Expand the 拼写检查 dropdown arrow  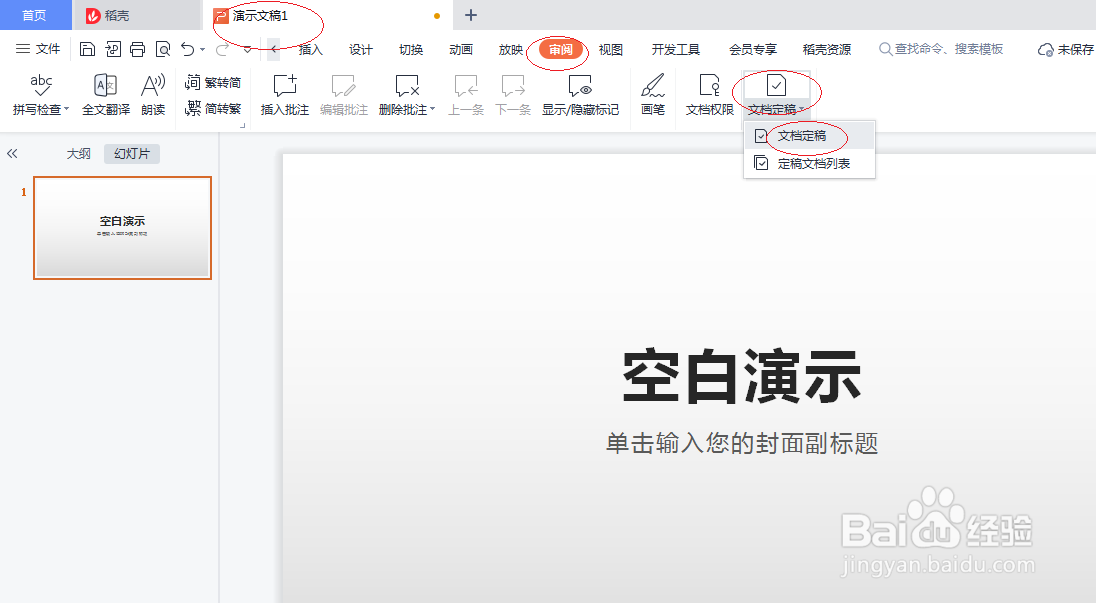pyautogui.click(x=66, y=110)
